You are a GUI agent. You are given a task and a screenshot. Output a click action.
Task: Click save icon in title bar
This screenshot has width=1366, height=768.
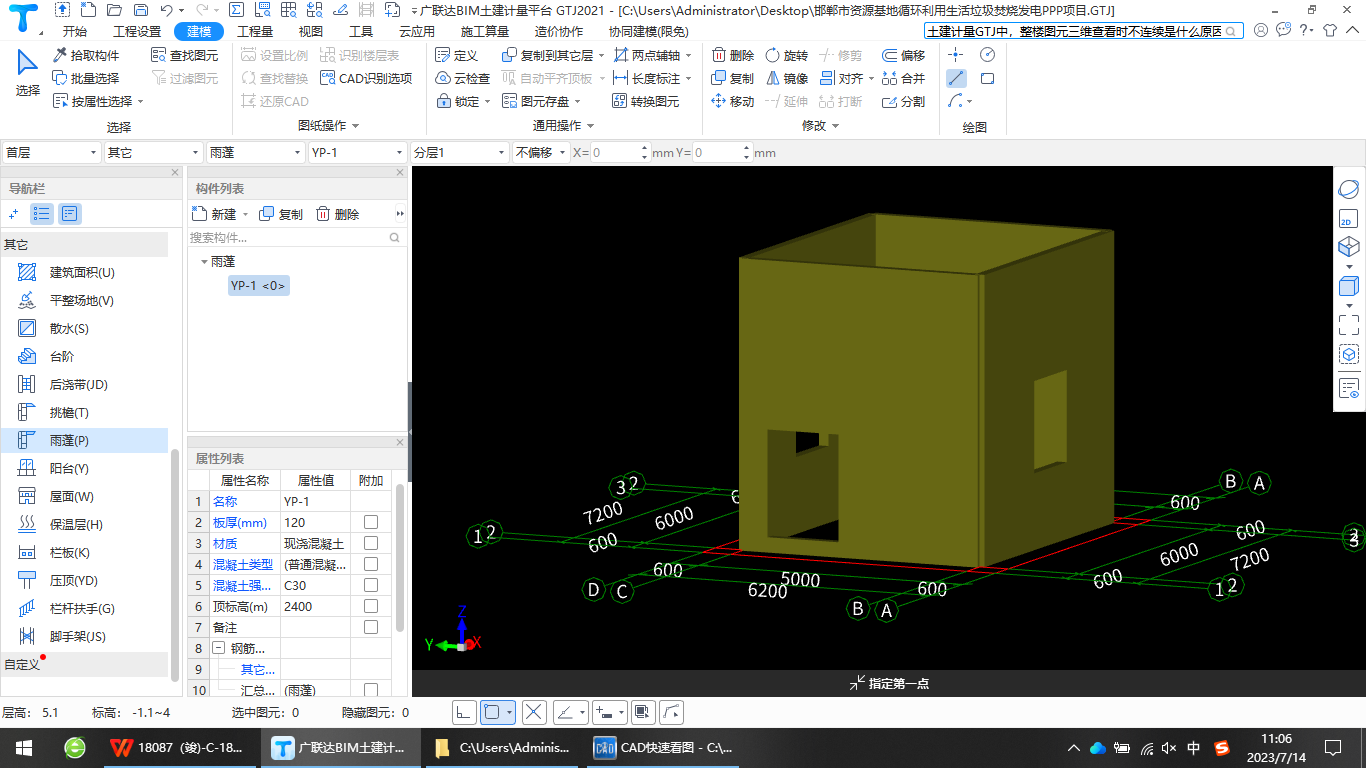click(x=139, y=10)
